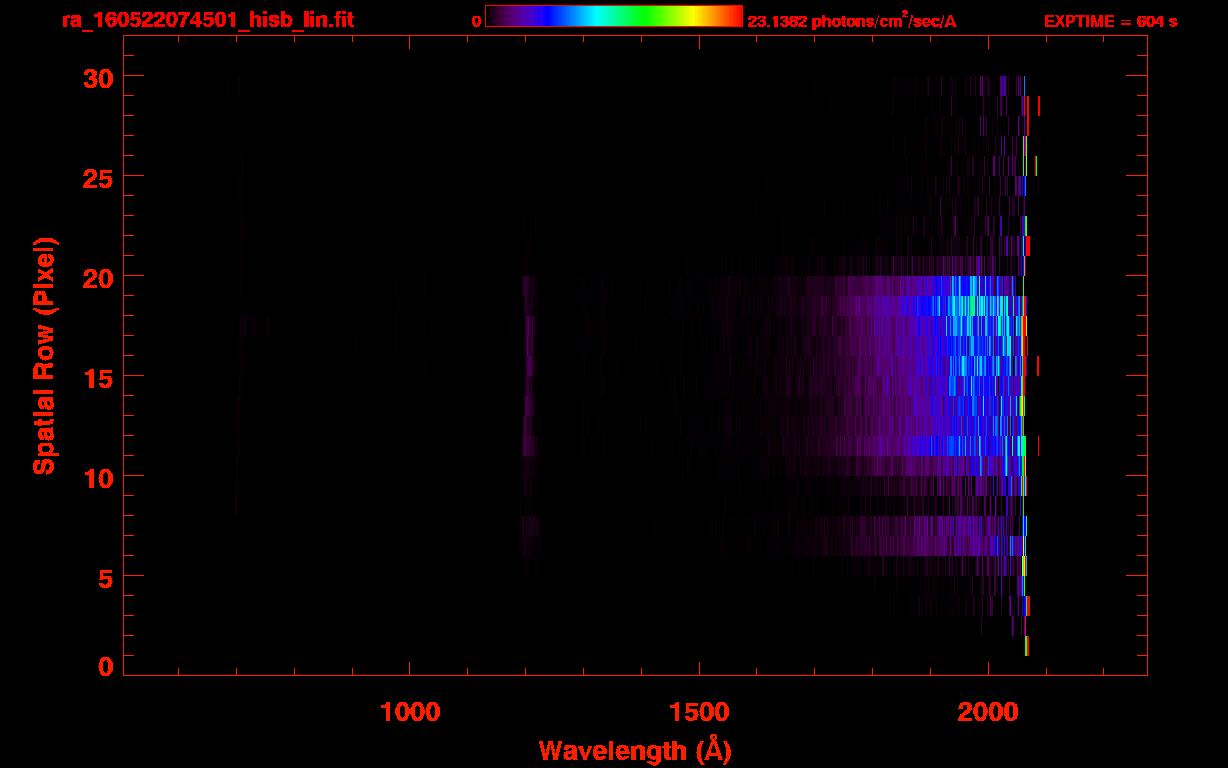Click the Spatial Row (Pixel) axis title
The height and width of the screenshot is (768, 1228).
[44, 355]
